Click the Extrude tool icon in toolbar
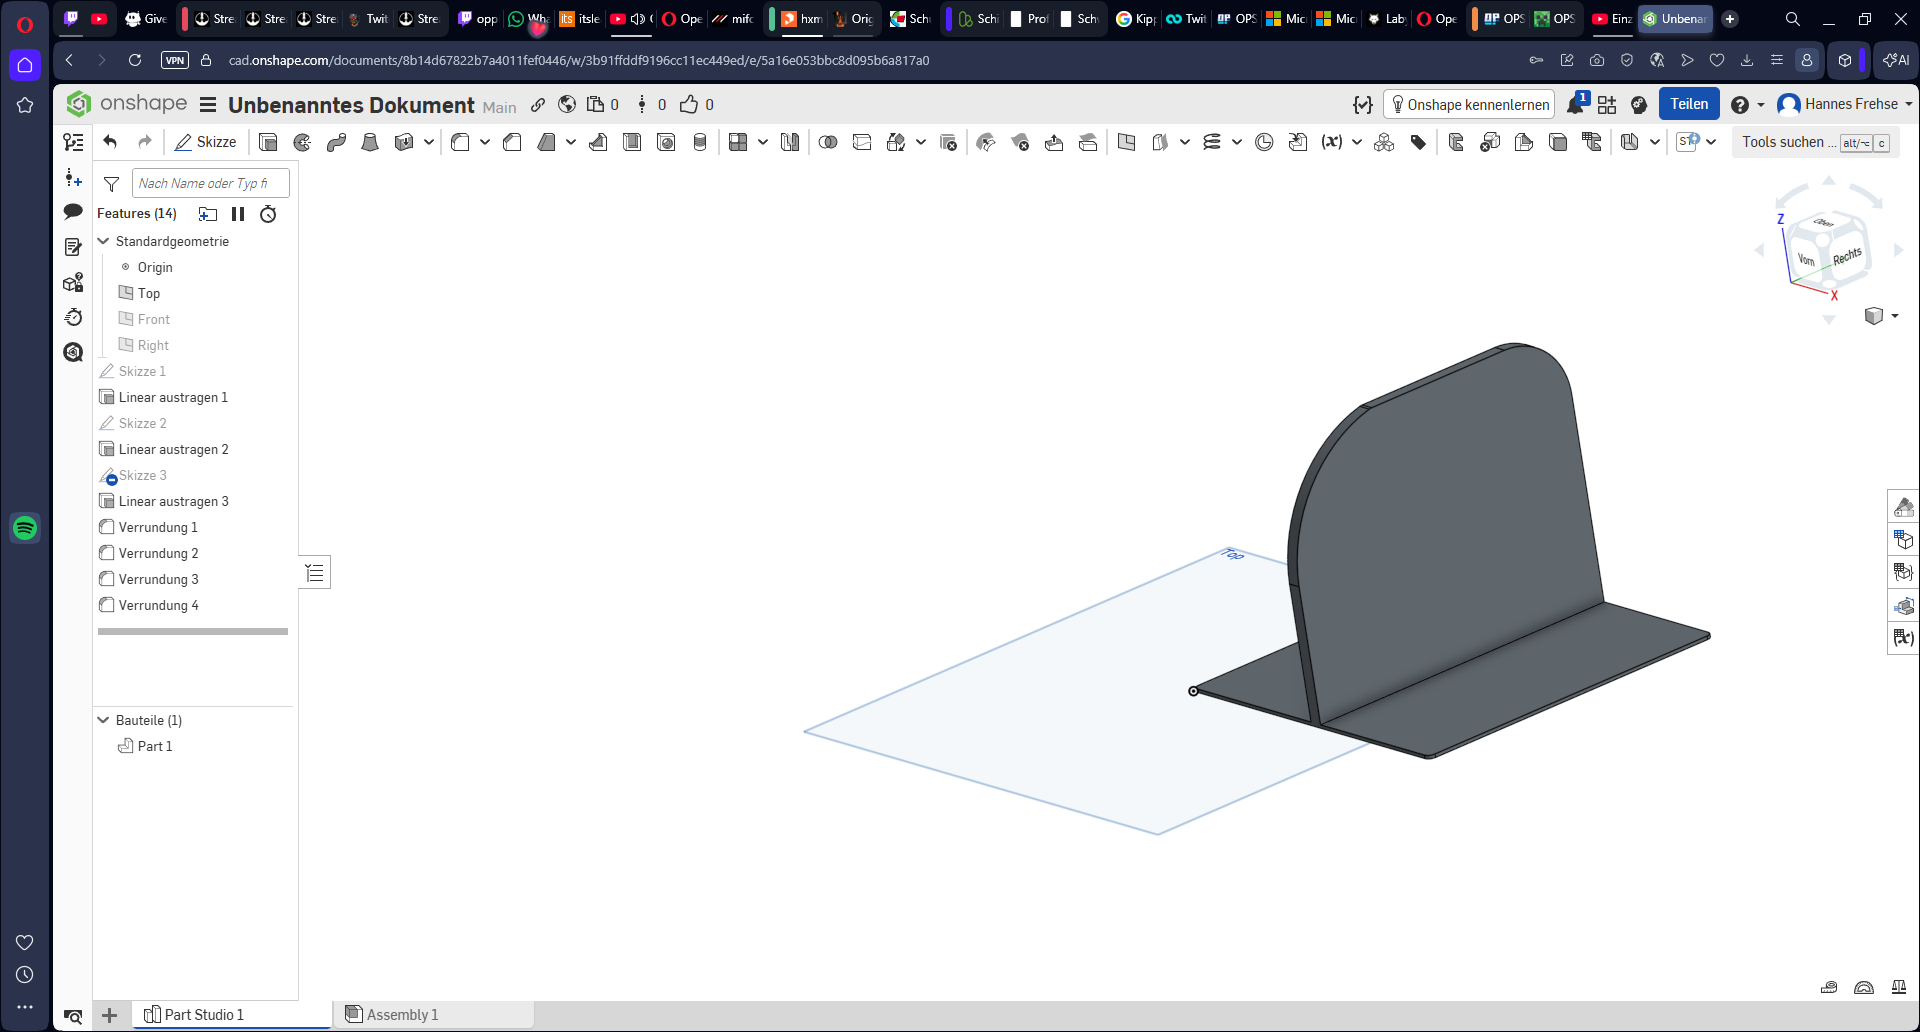This screenshot has width=1920, height=1032. (268, 142)
